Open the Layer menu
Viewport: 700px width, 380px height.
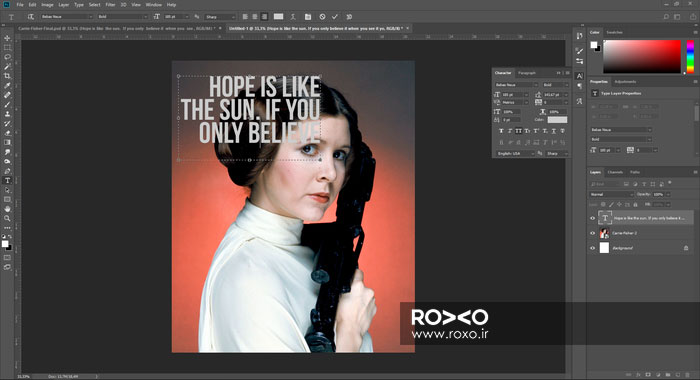(63, 4)
